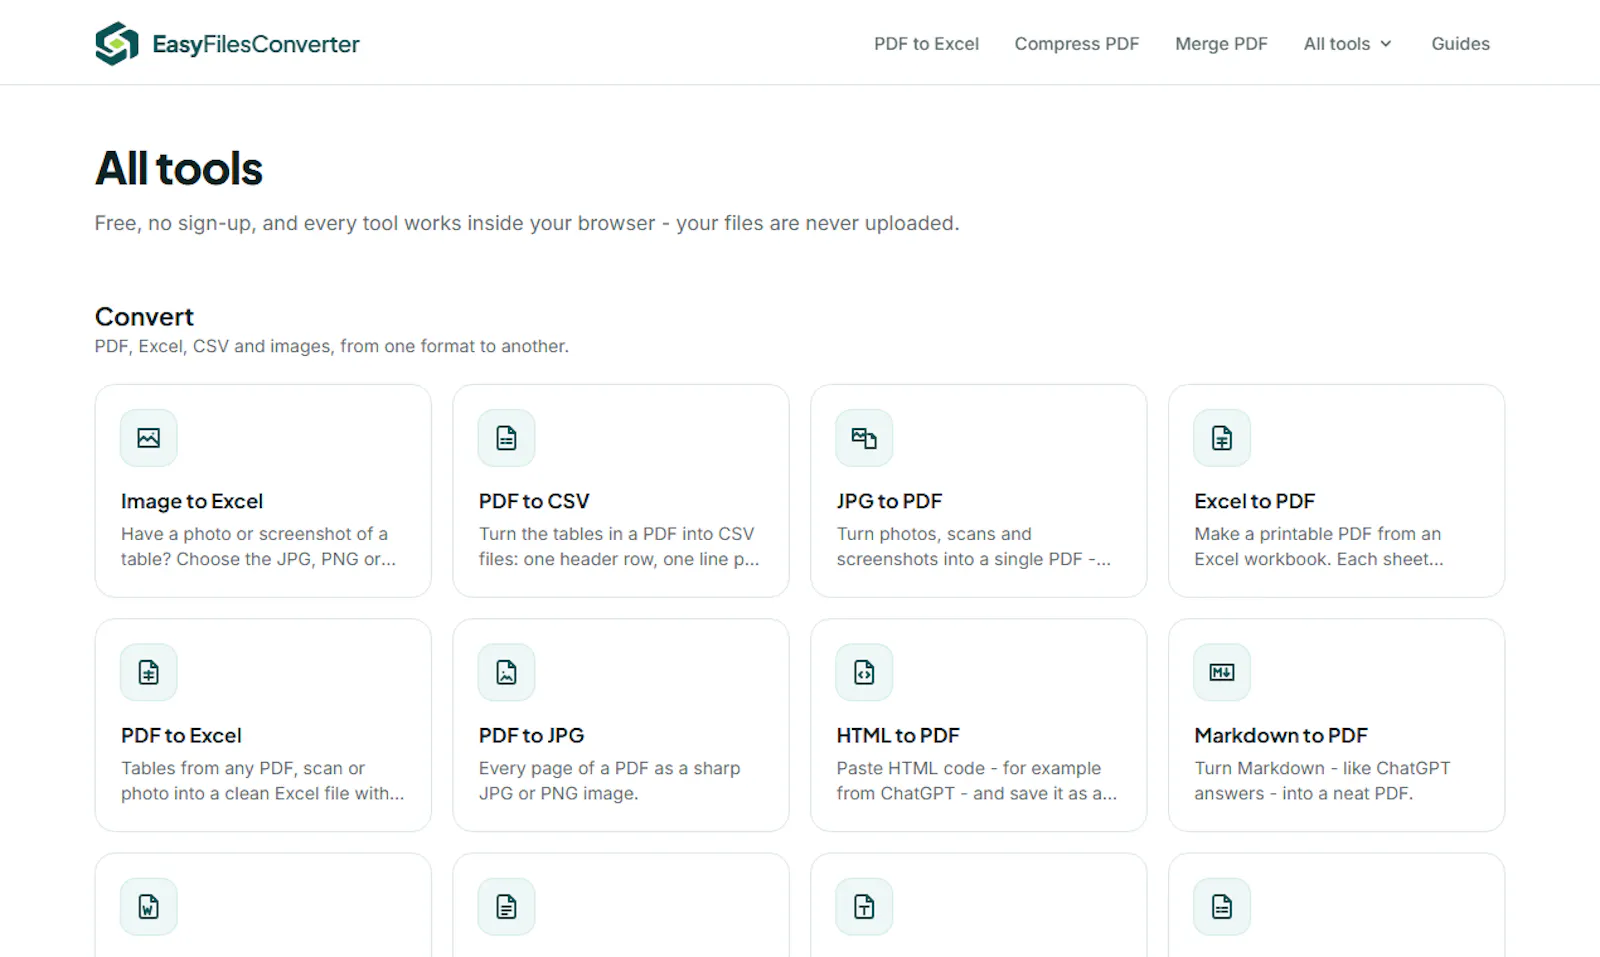Click the Image to Excel card icon
1600x957 pixels.
149,438
